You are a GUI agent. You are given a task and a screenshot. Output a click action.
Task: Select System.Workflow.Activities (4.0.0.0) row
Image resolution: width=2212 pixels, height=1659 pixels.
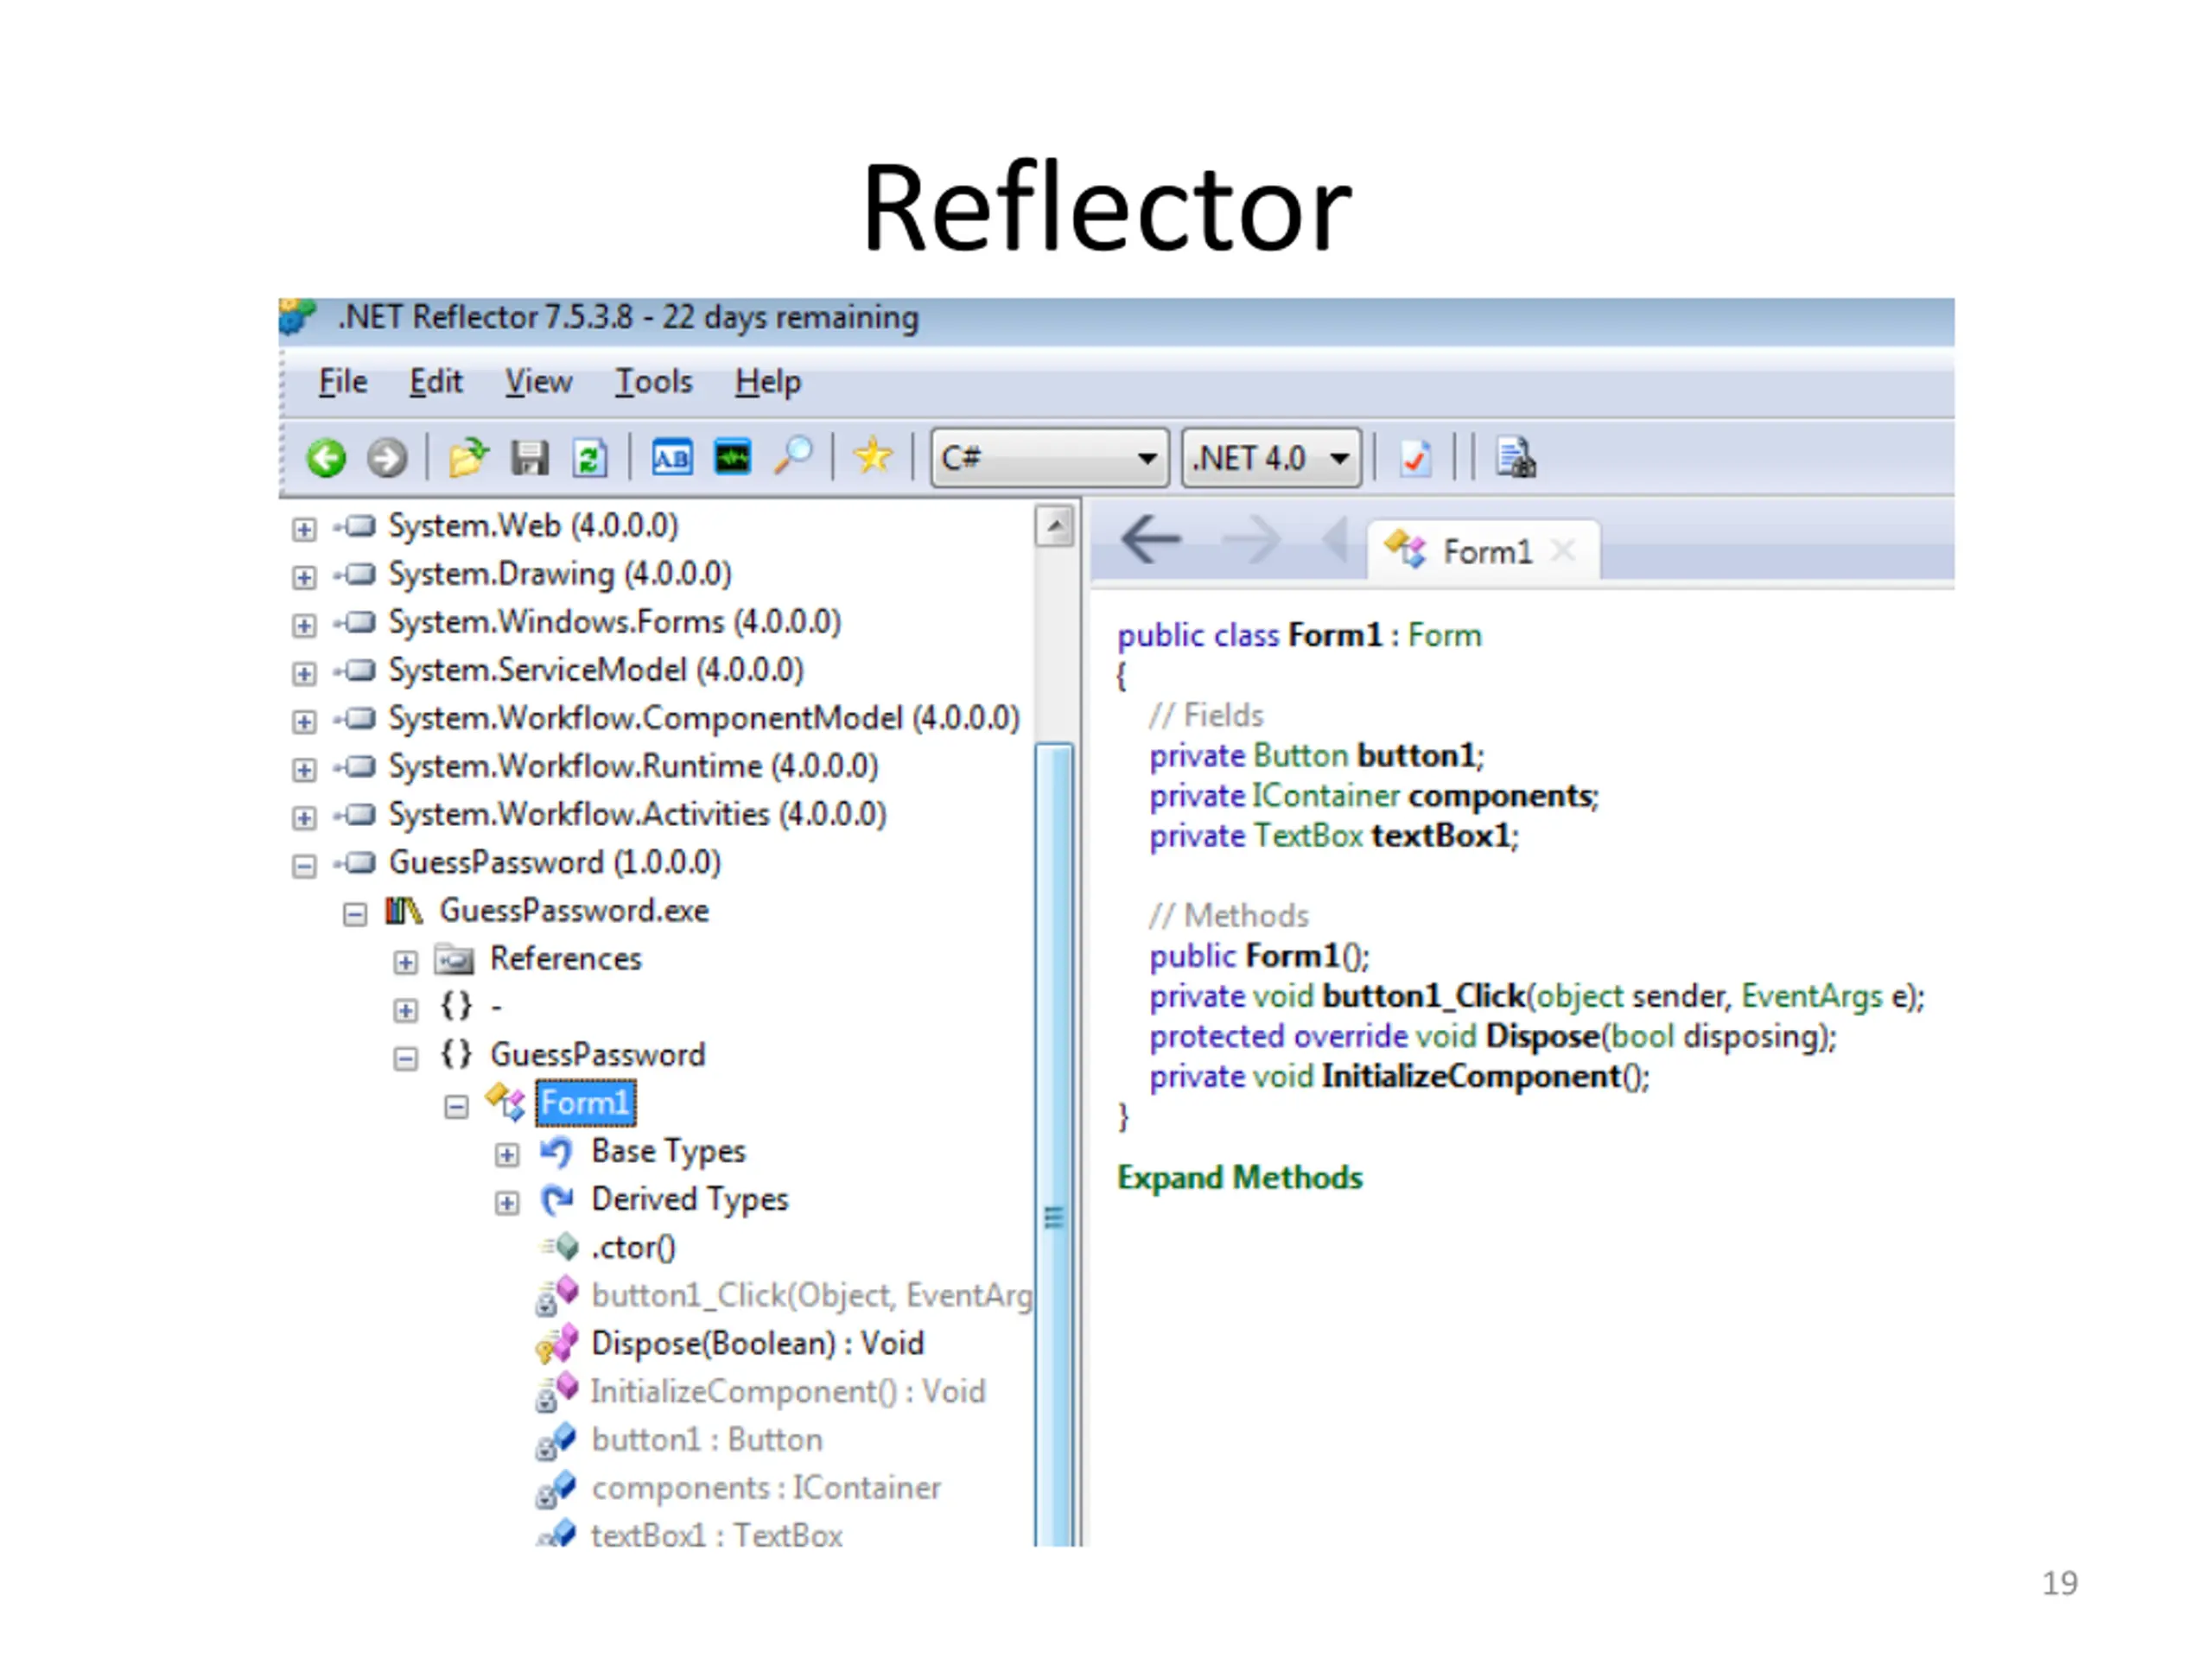coord(637,815)
